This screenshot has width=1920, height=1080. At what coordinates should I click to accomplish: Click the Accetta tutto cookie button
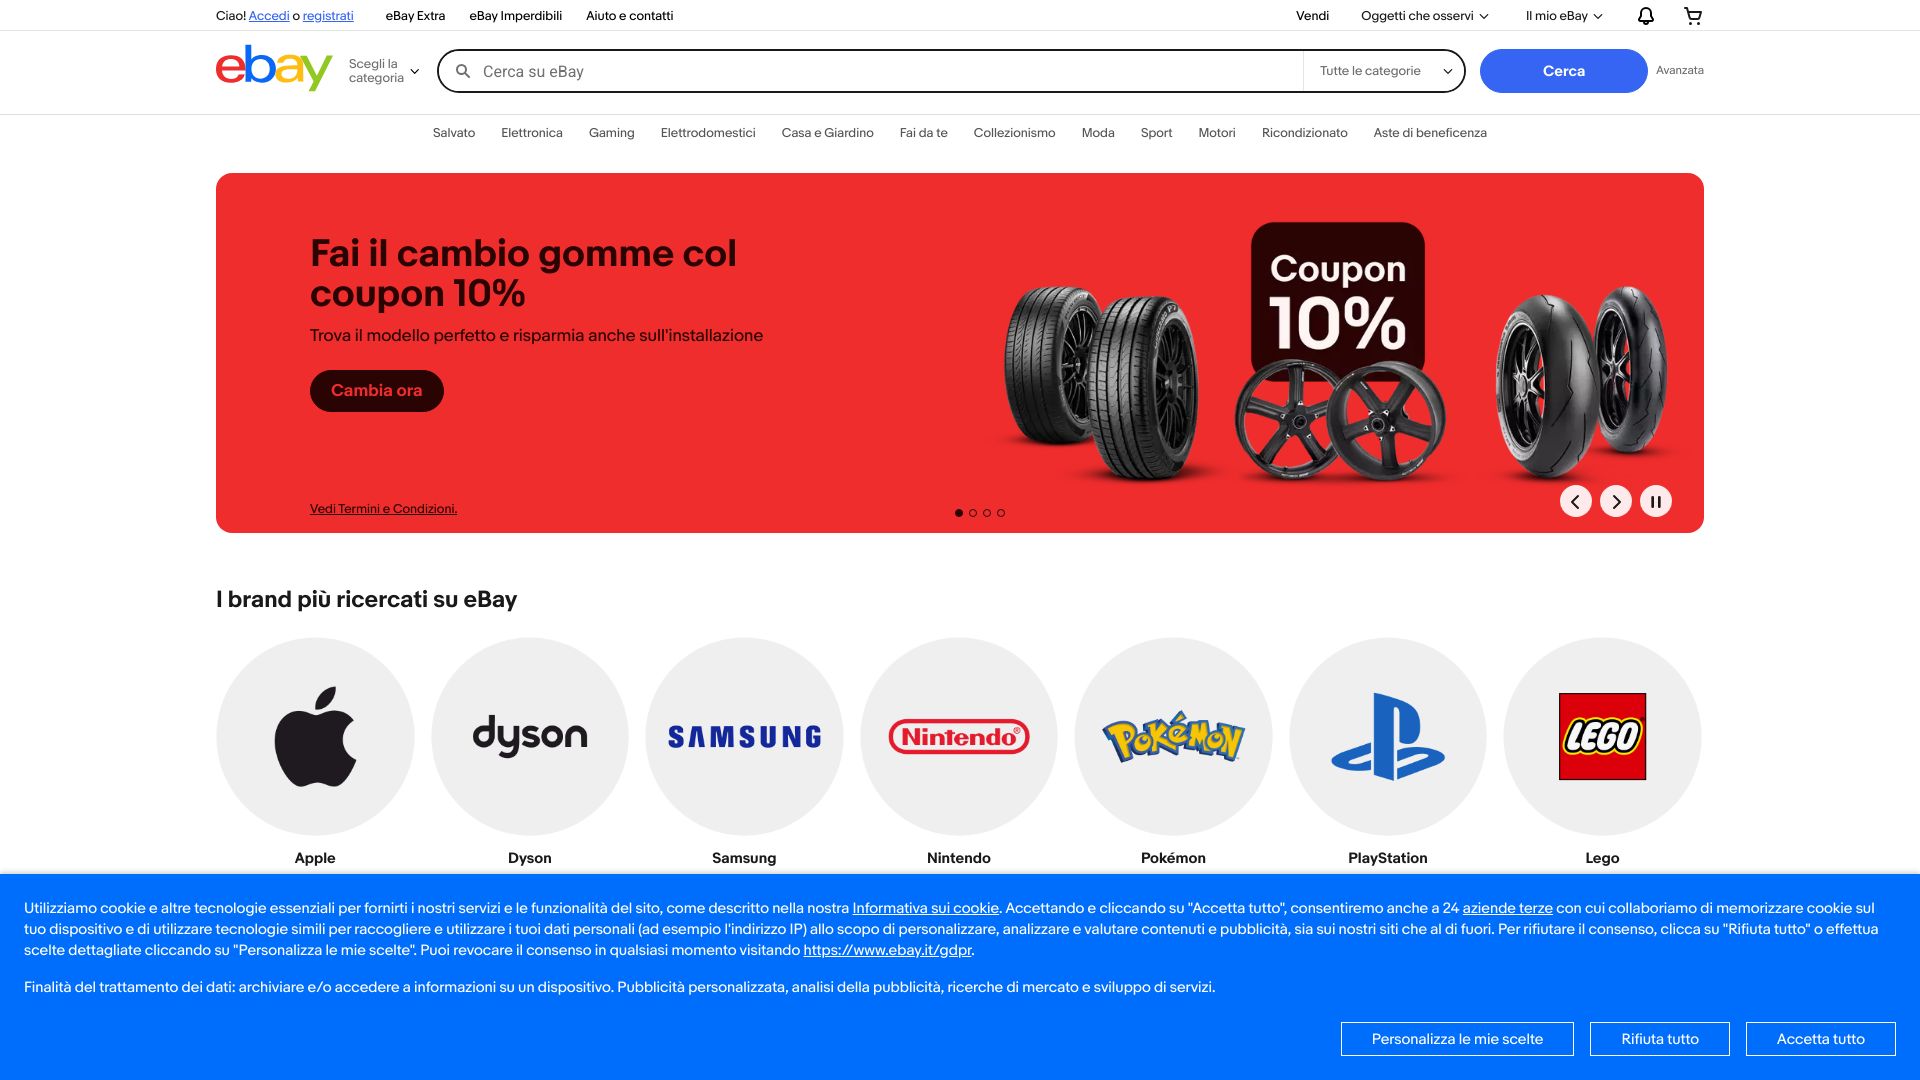click(1820, 1039)
